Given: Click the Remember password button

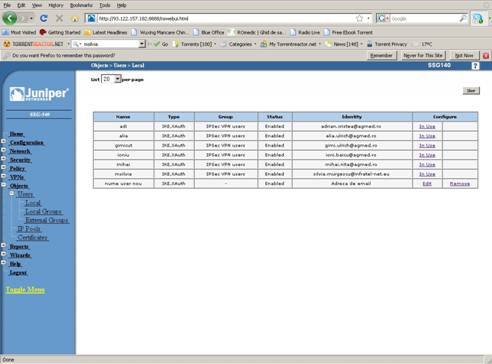Looking at the screenshot, I should 381,56.
